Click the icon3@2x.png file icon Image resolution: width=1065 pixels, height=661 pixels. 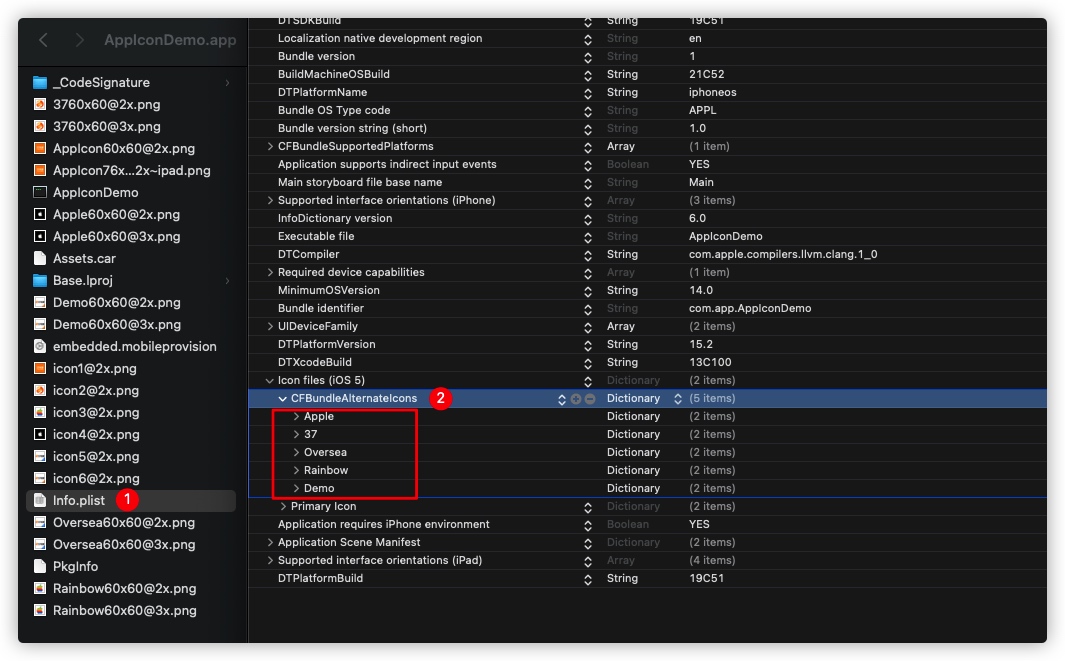[40, 412]
